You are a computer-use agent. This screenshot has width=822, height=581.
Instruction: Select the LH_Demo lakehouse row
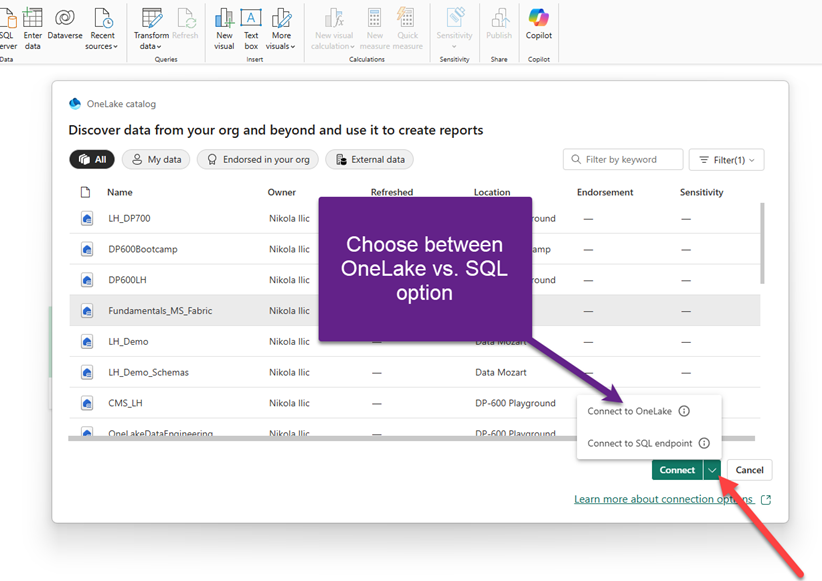tap(415, 341)
